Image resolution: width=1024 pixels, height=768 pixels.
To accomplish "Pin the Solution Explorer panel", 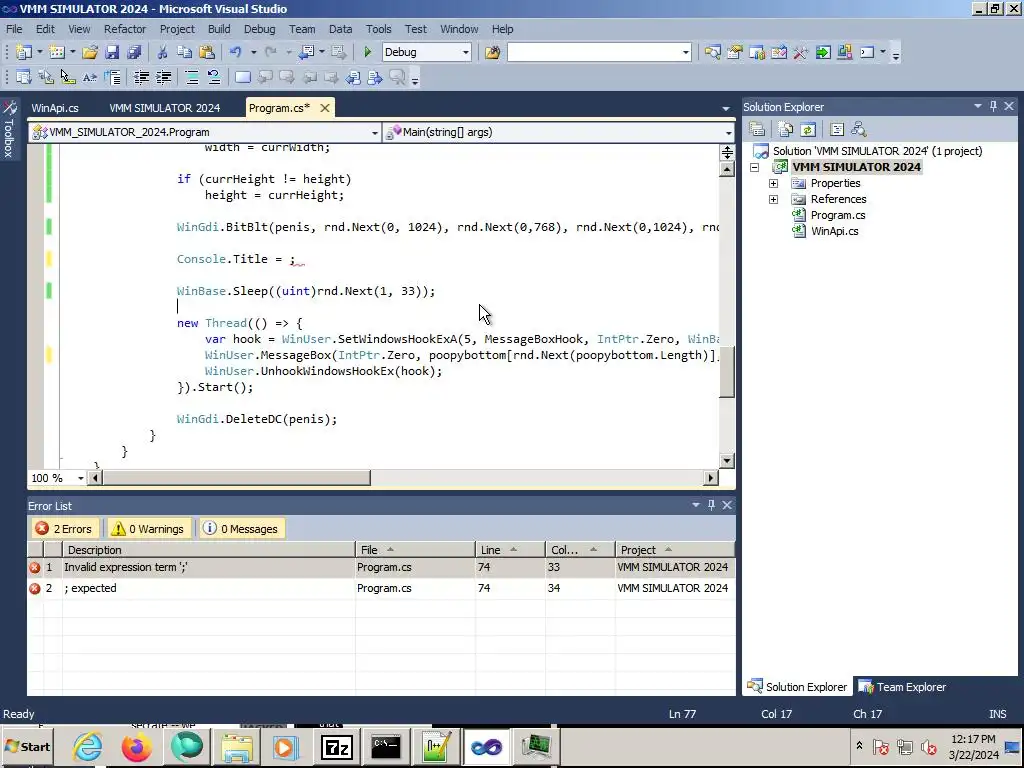I will coord(993,106).
